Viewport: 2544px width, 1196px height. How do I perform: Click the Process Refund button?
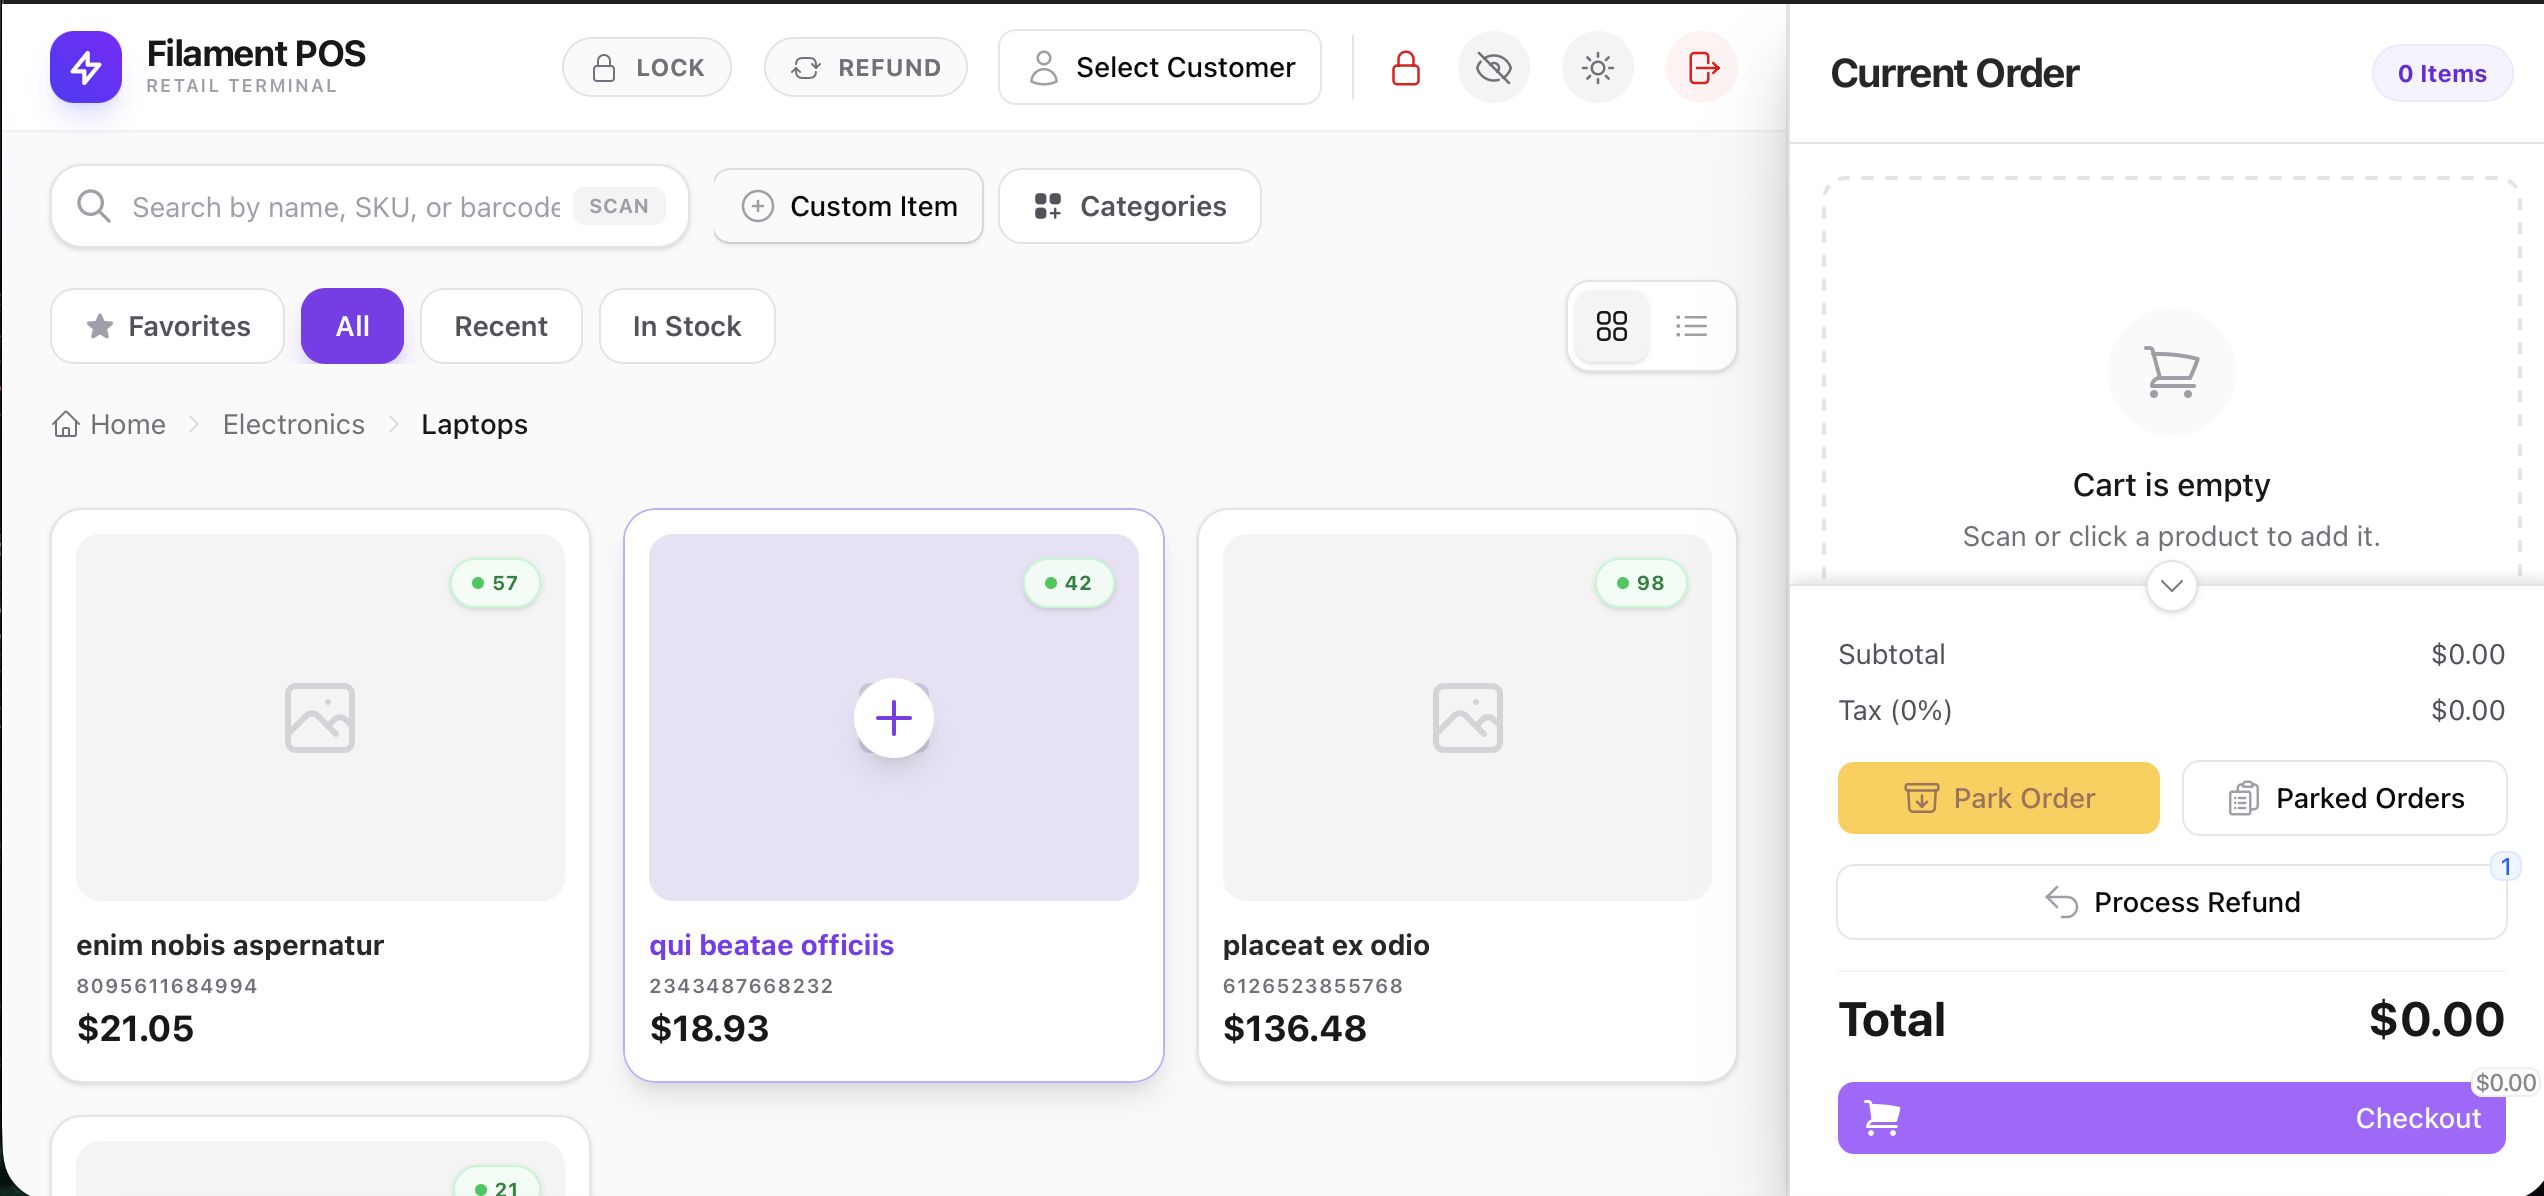(2171, 902)
